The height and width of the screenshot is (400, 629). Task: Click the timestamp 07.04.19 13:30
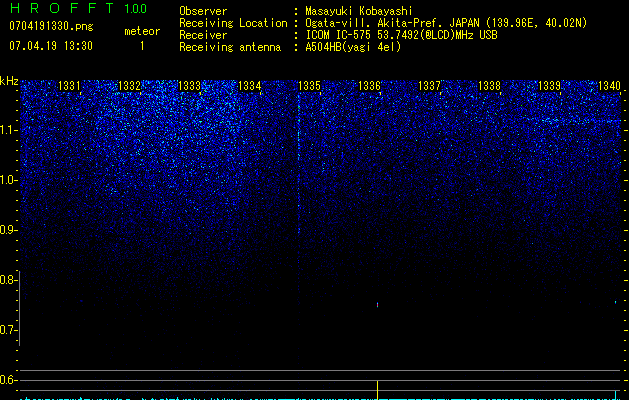click(51, 46)
